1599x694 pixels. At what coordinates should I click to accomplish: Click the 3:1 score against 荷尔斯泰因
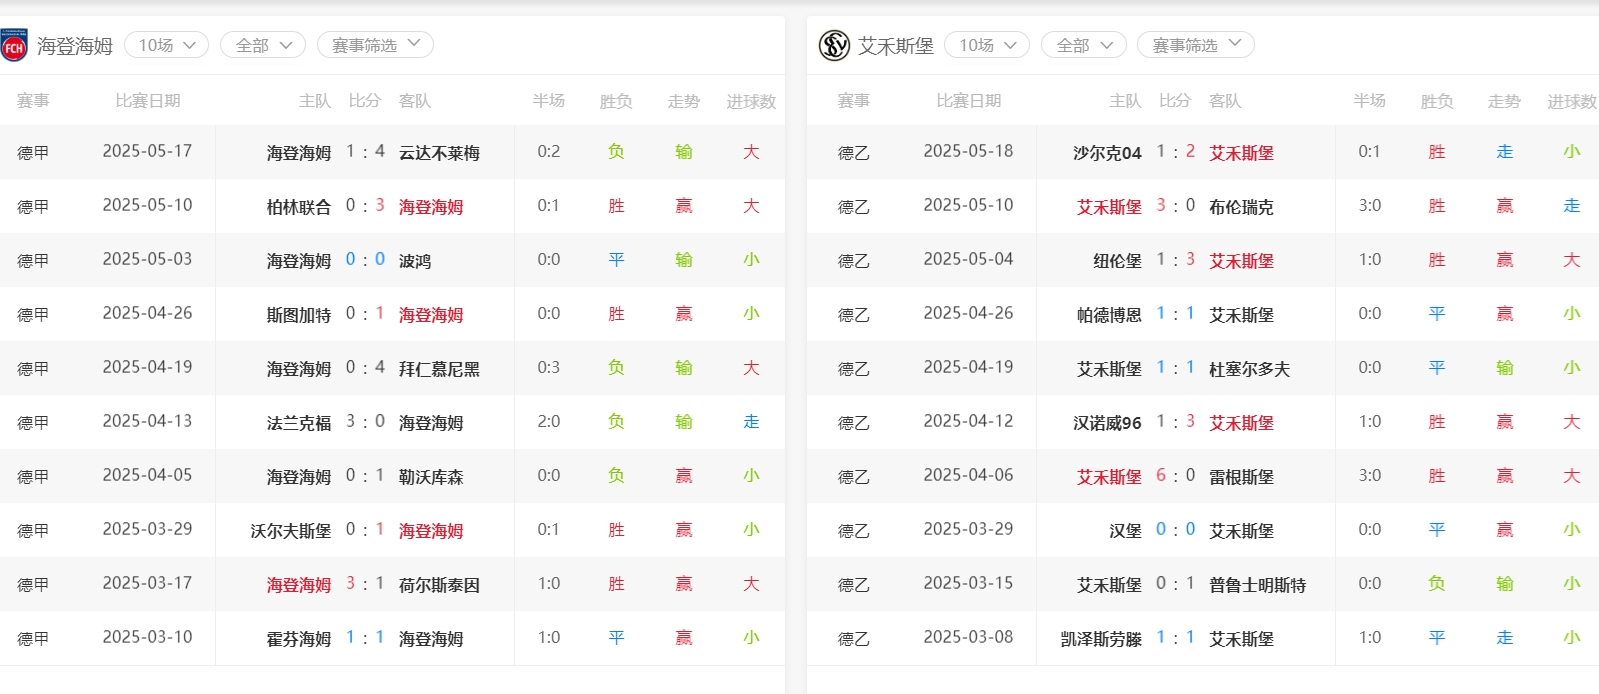click(365, 584)
